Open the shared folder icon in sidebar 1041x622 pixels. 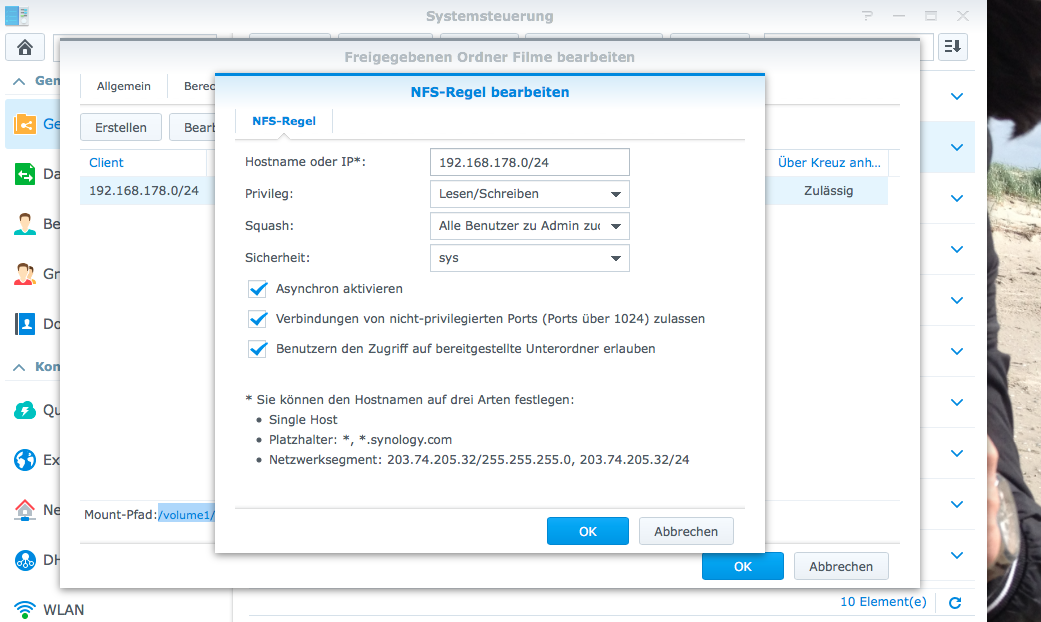click(25, 123)
